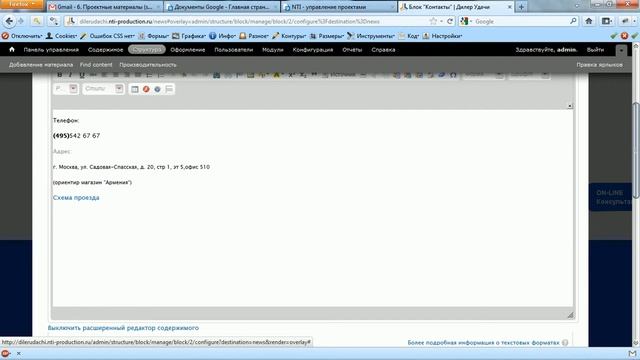Click the bookmarks toolbar button next to home
The width and height of the screenshot is (640, 360).
pyautogui.click(x=607, y=21)
